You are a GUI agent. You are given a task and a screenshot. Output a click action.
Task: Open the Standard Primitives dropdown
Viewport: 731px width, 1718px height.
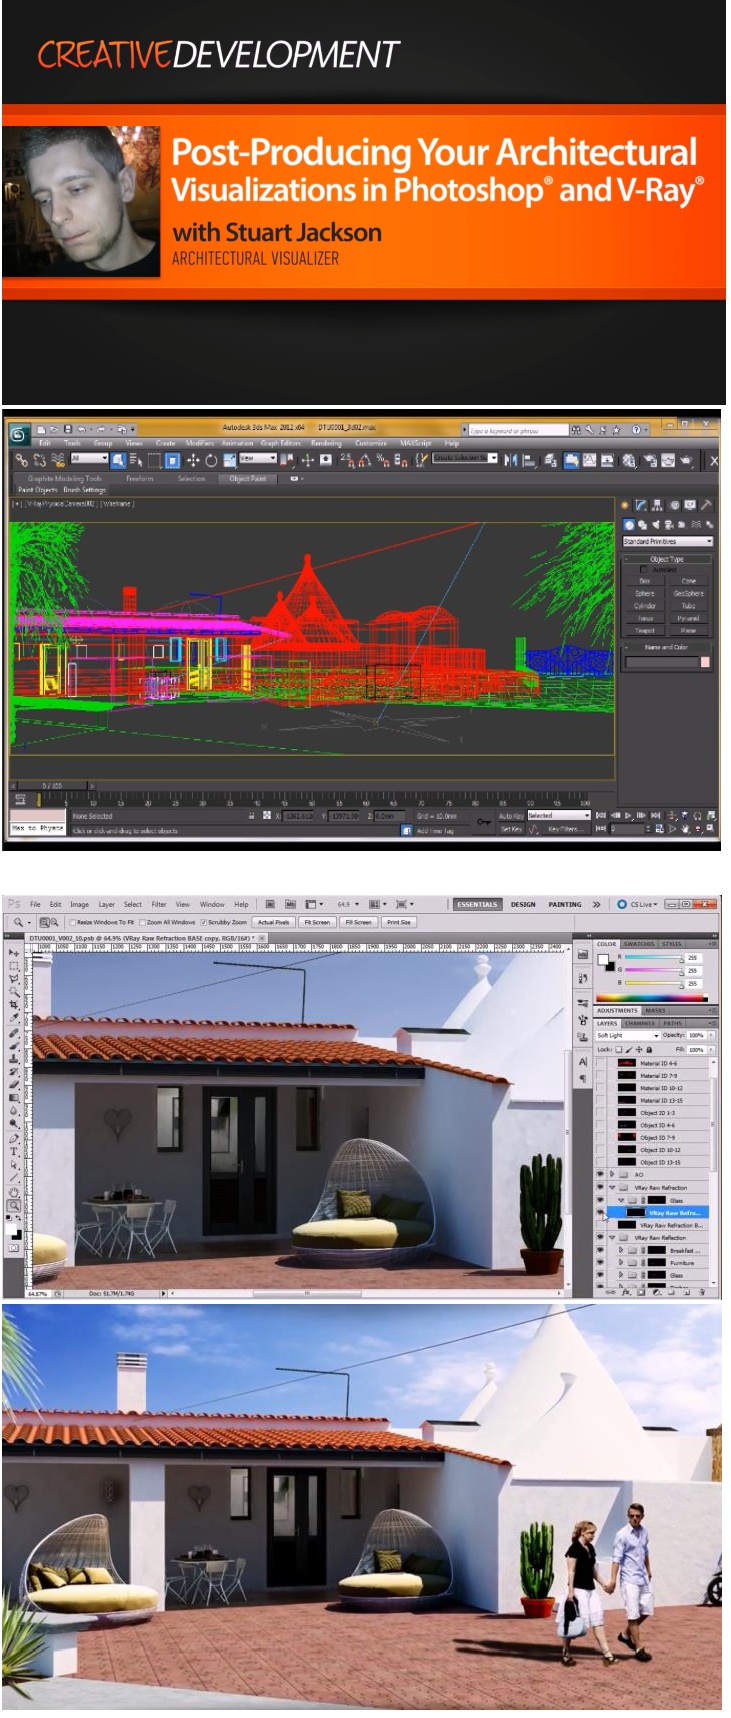667,541
